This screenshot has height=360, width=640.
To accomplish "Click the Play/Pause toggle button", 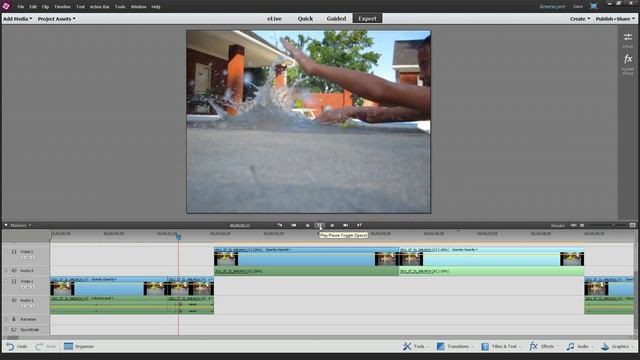I will [x=320, y=225].
